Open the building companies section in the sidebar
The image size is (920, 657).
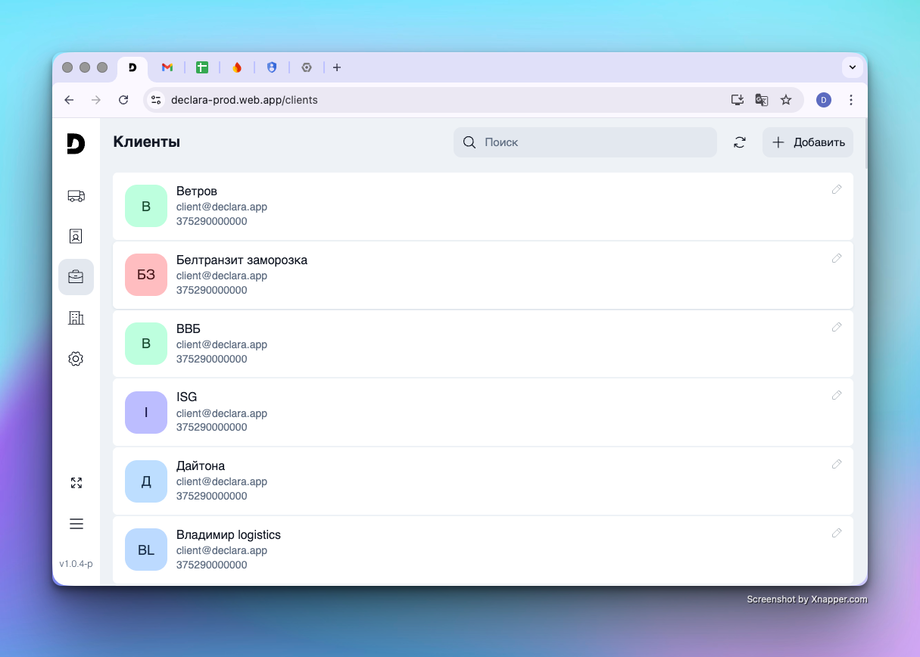click(x=76, y=317)
